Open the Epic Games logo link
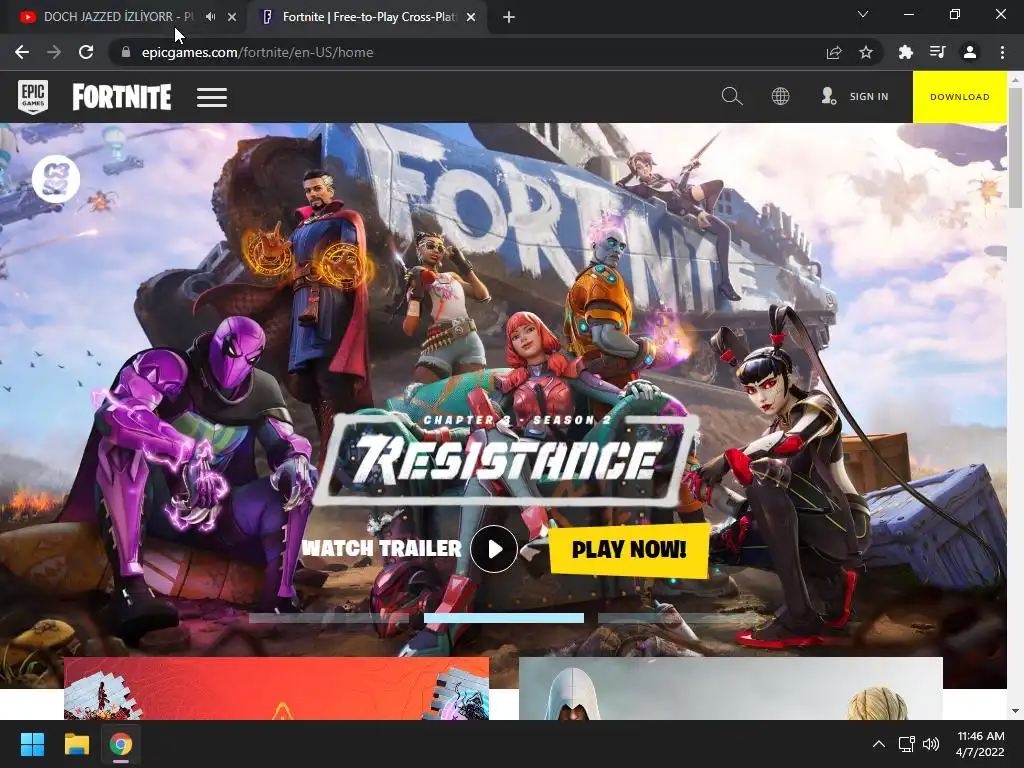1024x768 pixels. click(x=33, y=97)
